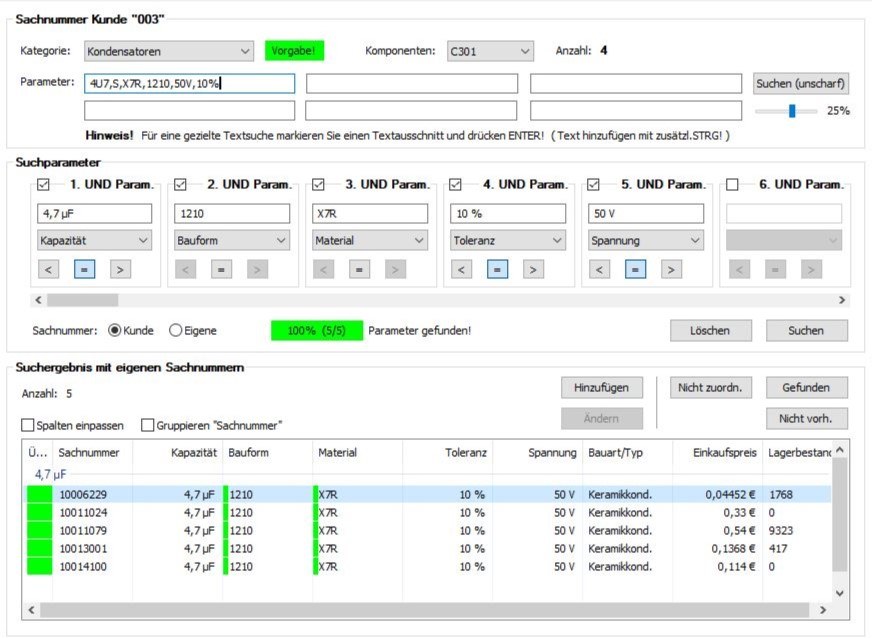Click Bauart/Typ column header
Image resolution: width=872 pixels, height=638 pixels.
click(628, 453)
